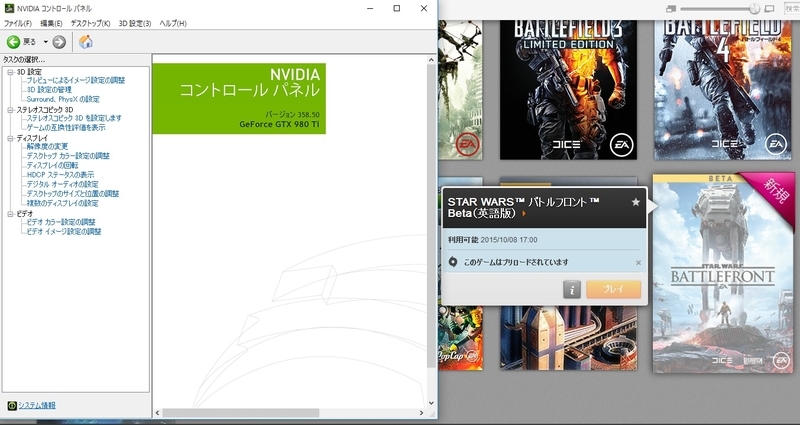Select the city-skyline game cover in Origin
800x425 pixels.
[x=568, y=338]
